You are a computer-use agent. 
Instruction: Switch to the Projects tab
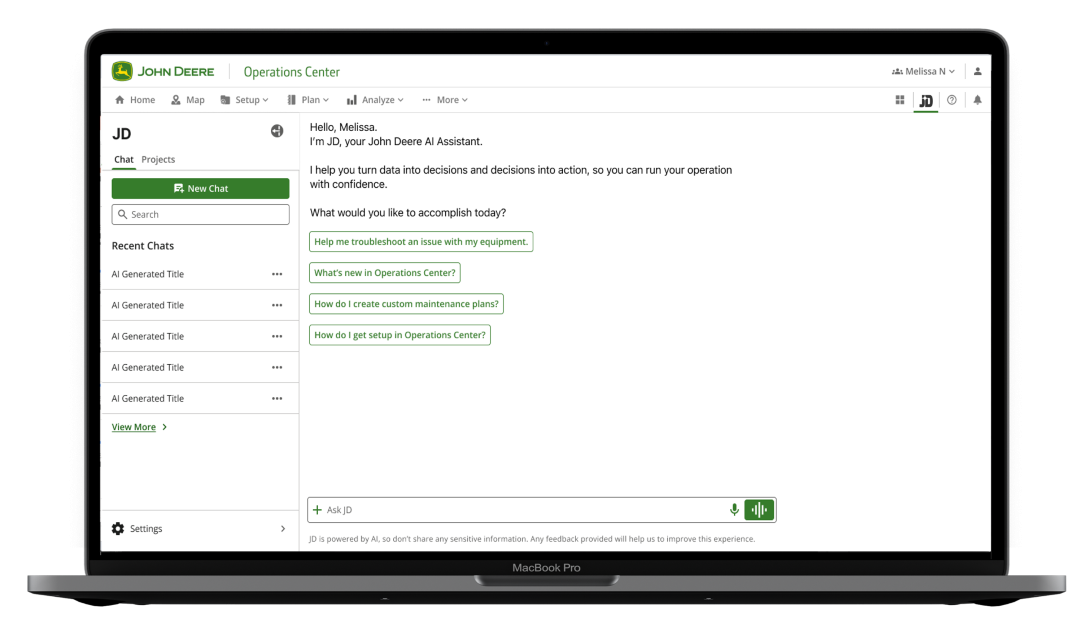click(x=158, y=160)
